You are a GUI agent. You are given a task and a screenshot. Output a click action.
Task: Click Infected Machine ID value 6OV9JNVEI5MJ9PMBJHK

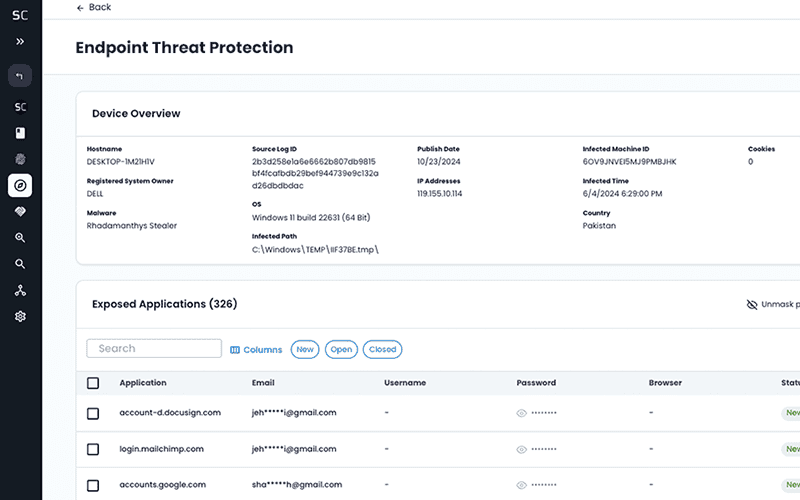click(630, 162)
